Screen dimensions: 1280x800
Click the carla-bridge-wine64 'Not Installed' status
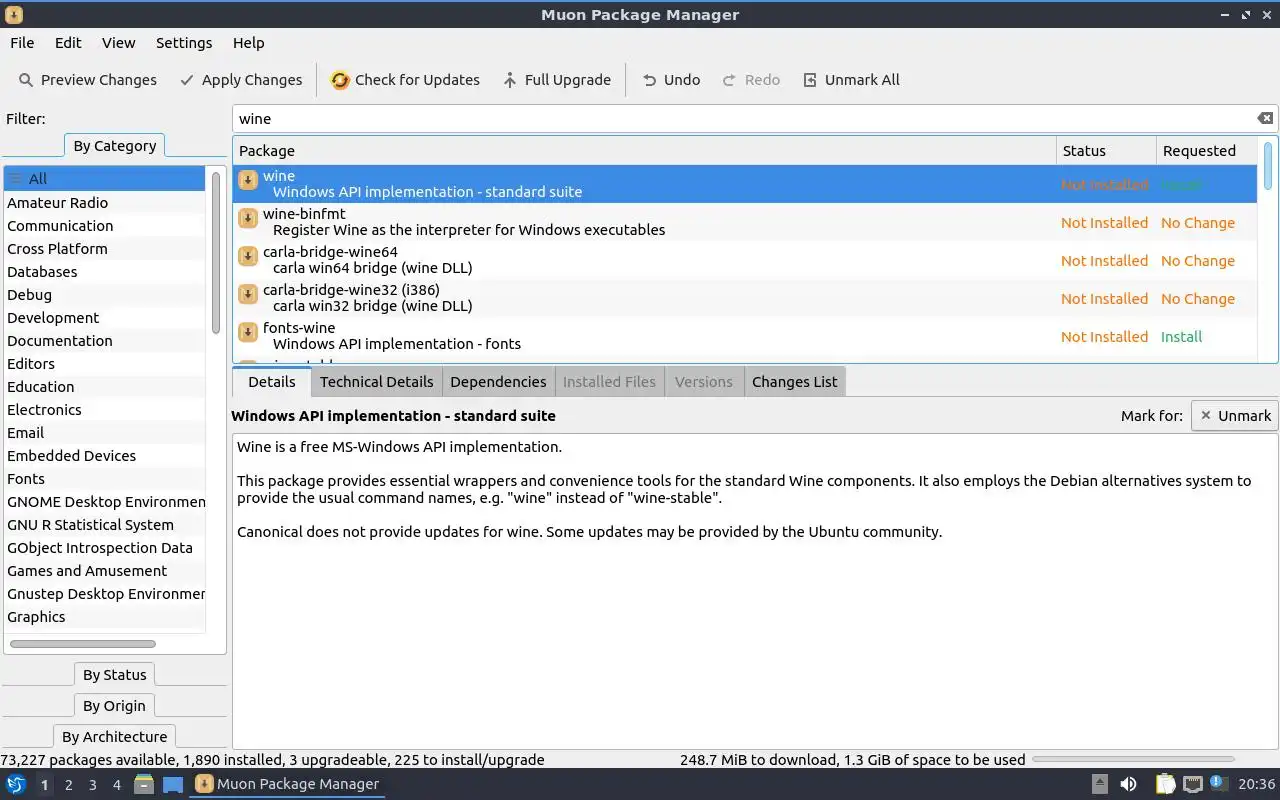point(1104,261)
